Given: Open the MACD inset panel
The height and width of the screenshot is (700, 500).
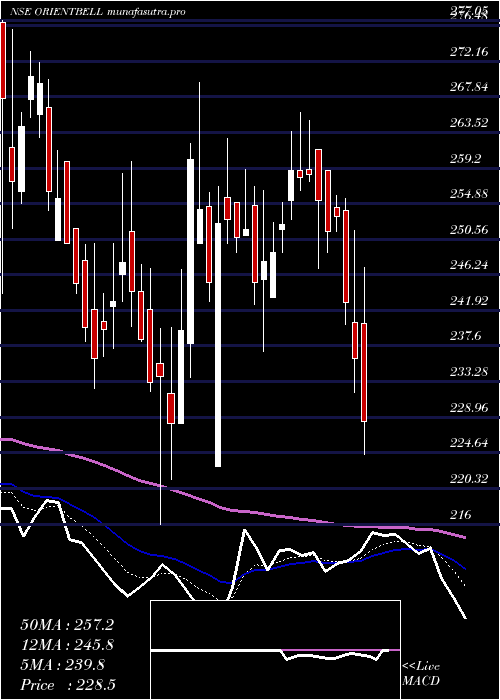Looking at the screenshot, I should point(275,650).
